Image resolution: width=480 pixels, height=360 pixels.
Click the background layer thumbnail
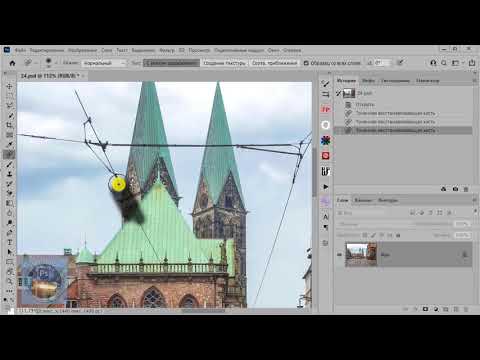click(362, 255)
